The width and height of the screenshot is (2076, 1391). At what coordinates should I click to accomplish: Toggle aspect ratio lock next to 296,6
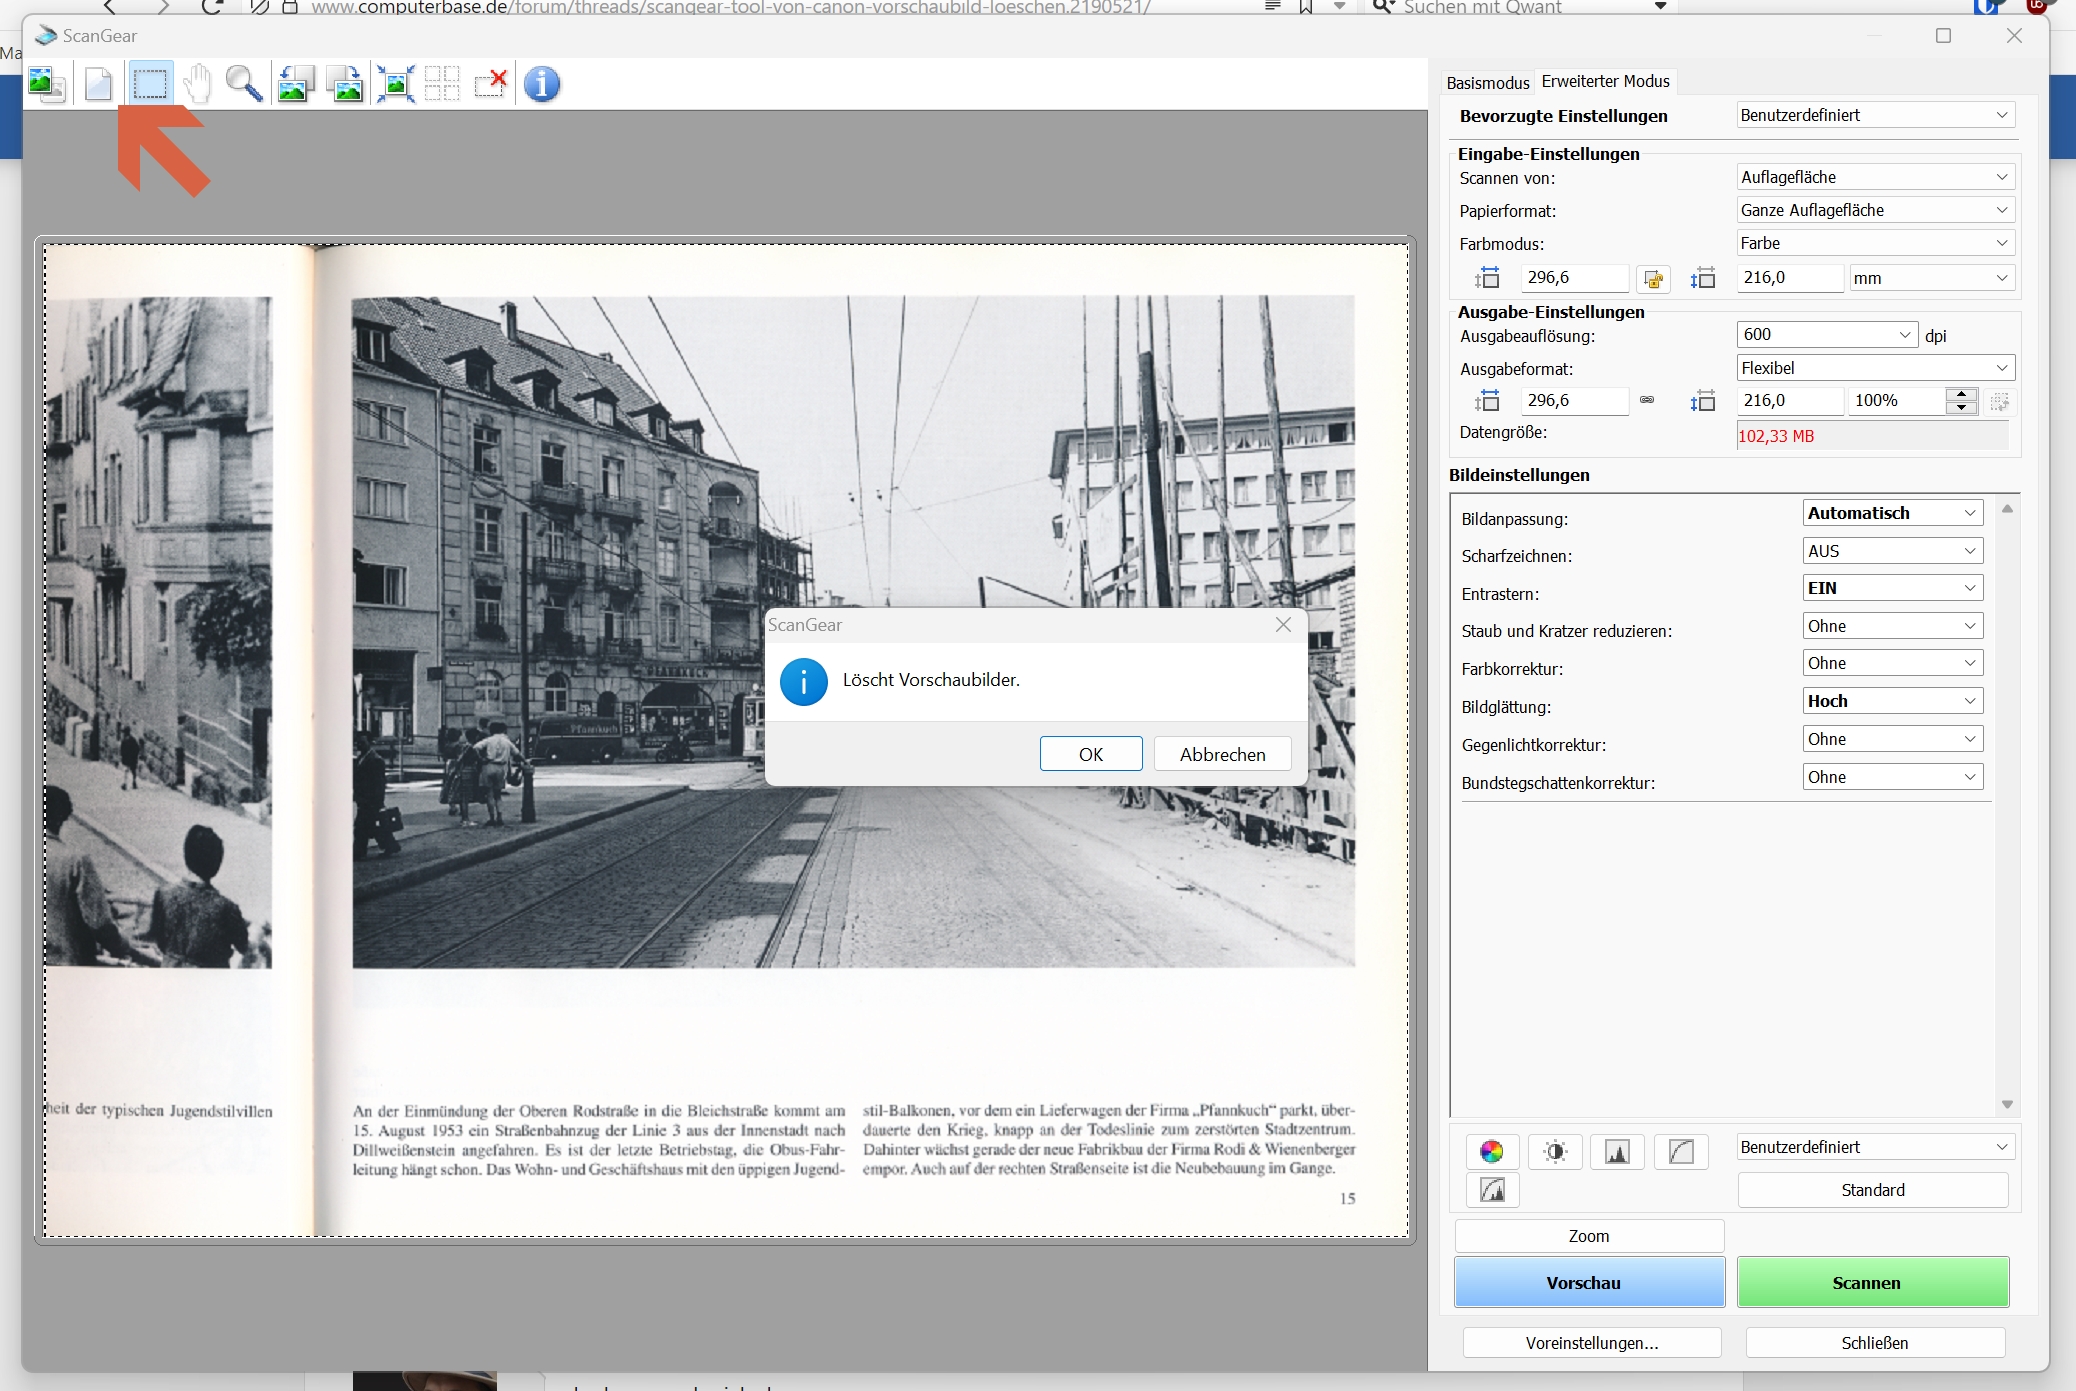point(1653,279)
